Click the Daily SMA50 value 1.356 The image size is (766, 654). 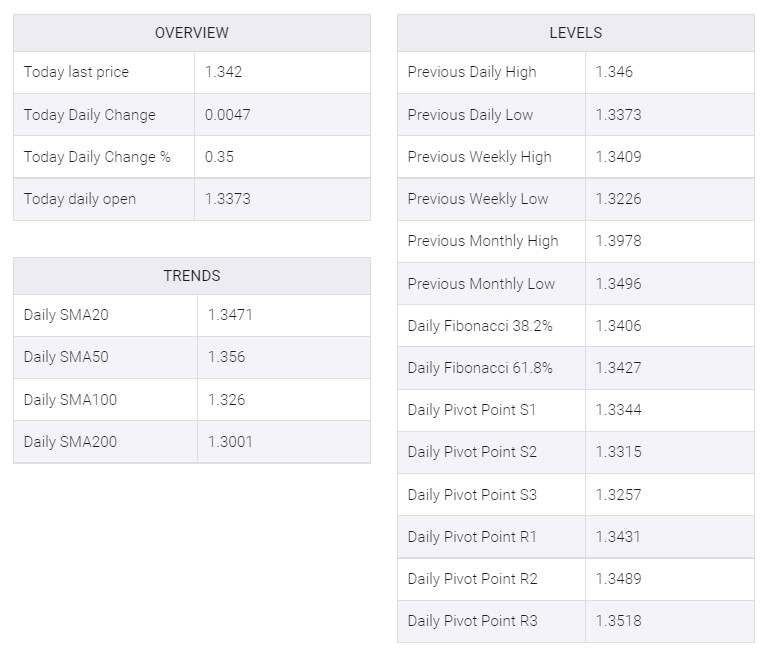[227, 357]
